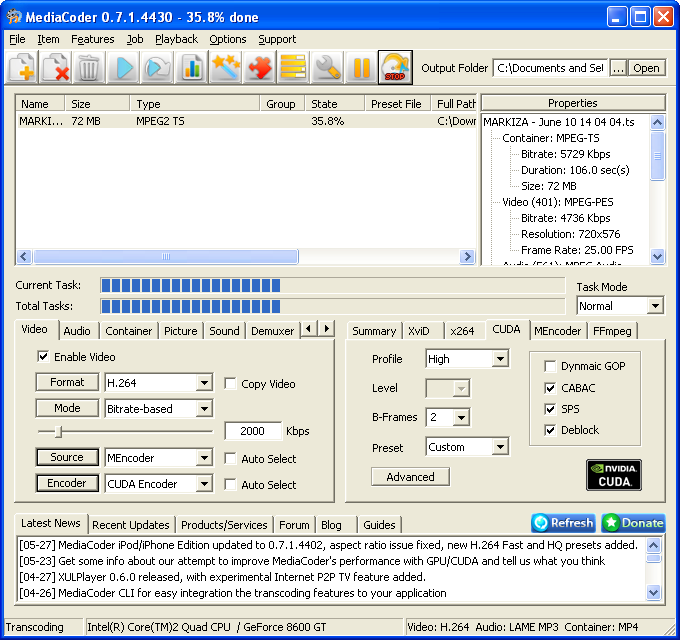Open the Task Mode dropdown showing Normal
The height and width of the screenshot is (640, 680).
tap(620, 306)
